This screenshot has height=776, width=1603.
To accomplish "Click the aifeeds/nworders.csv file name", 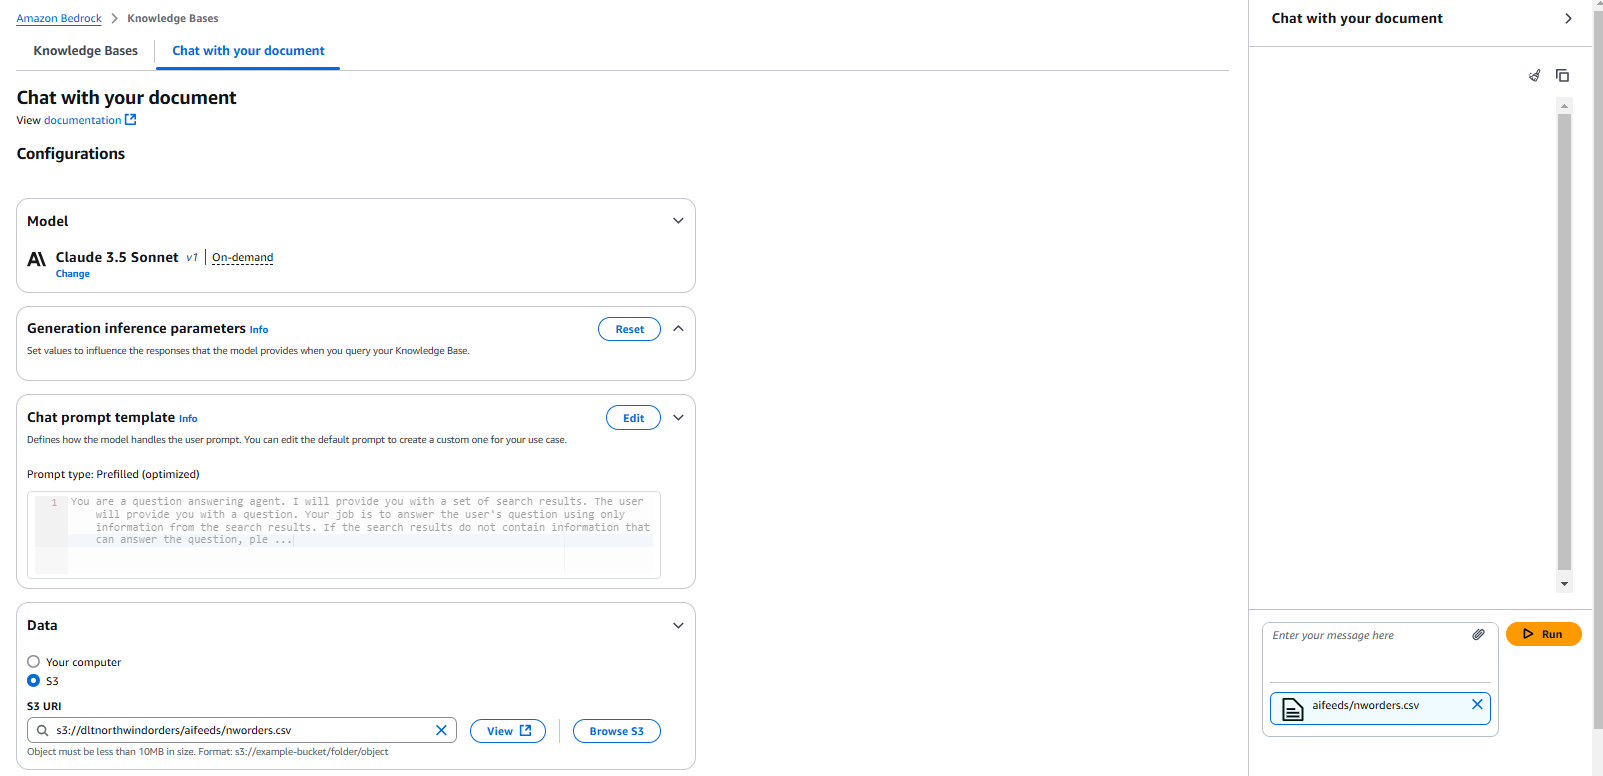I will coord(1365,705).
